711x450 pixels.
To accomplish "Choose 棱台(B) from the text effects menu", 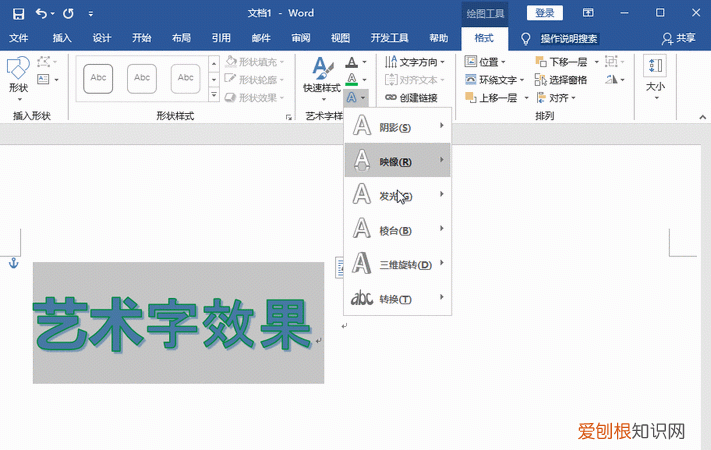I will (398, 229).
